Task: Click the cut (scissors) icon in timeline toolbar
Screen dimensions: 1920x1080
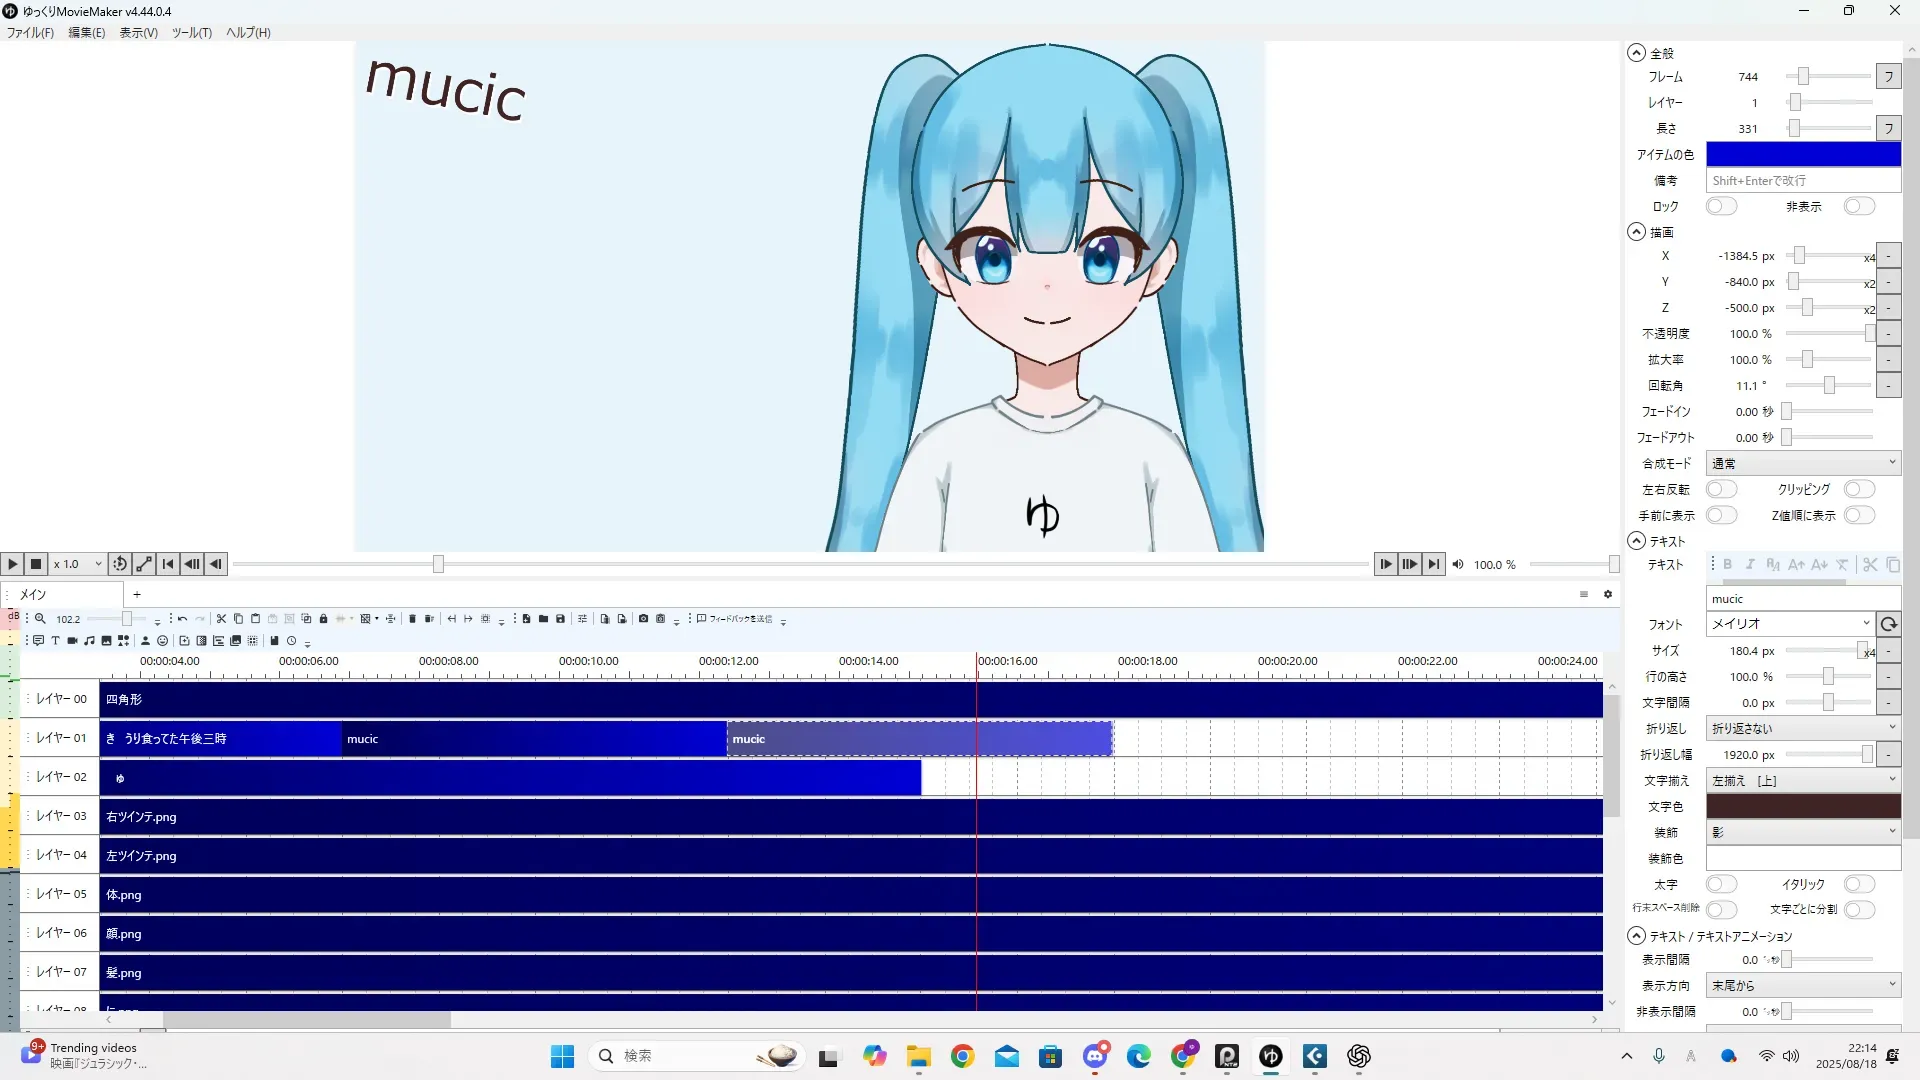Action: (x=221, y=619)
